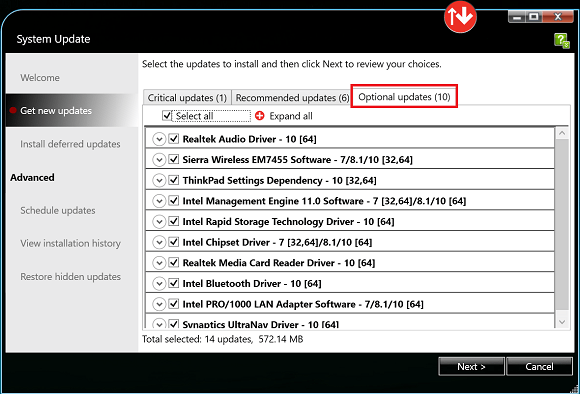Maximize the System Update window
580x394 pixels.
533,17
